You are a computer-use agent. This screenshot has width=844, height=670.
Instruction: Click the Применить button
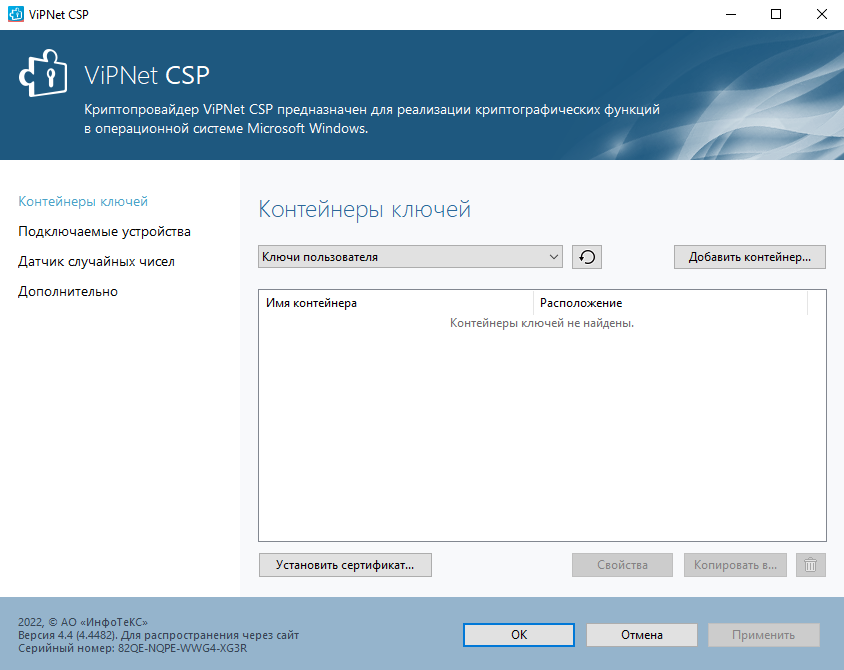tap(764, 635)
